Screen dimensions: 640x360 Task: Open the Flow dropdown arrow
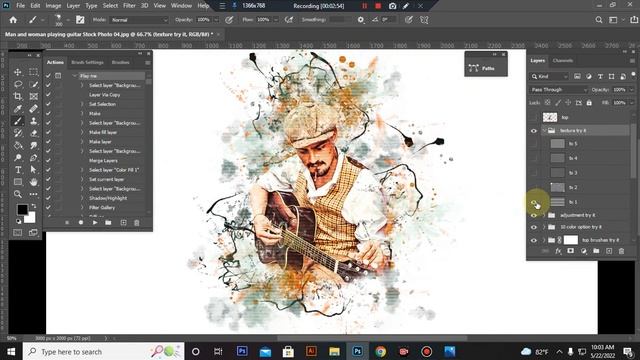coord(276,20)
